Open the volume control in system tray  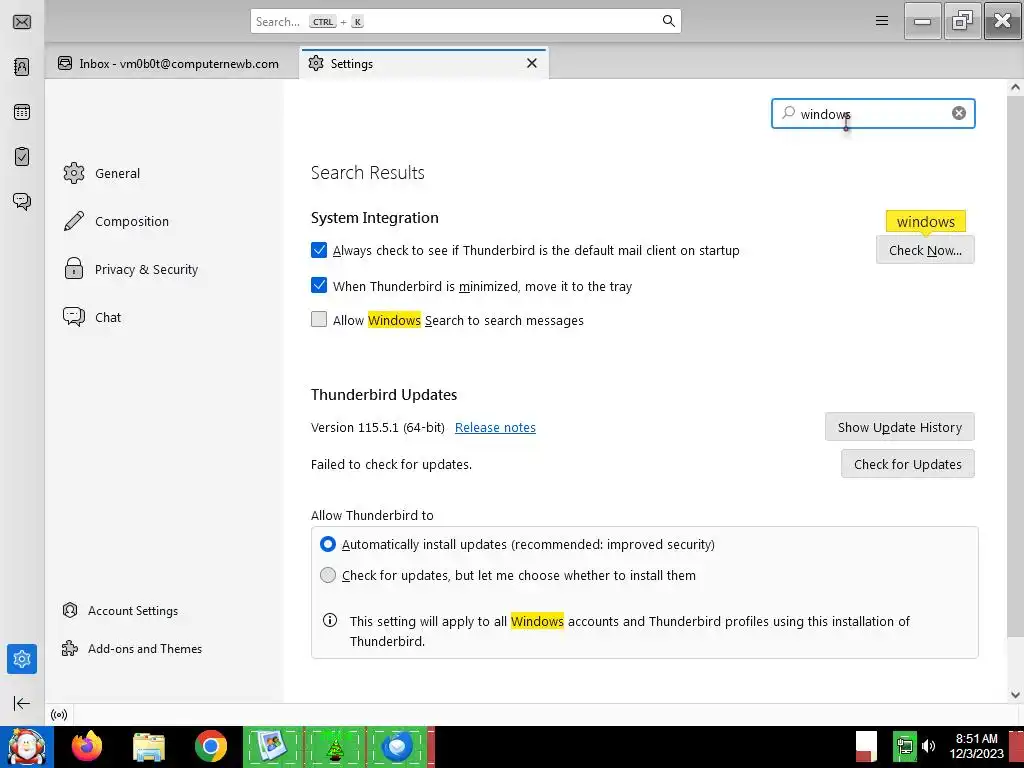(929, 746)
